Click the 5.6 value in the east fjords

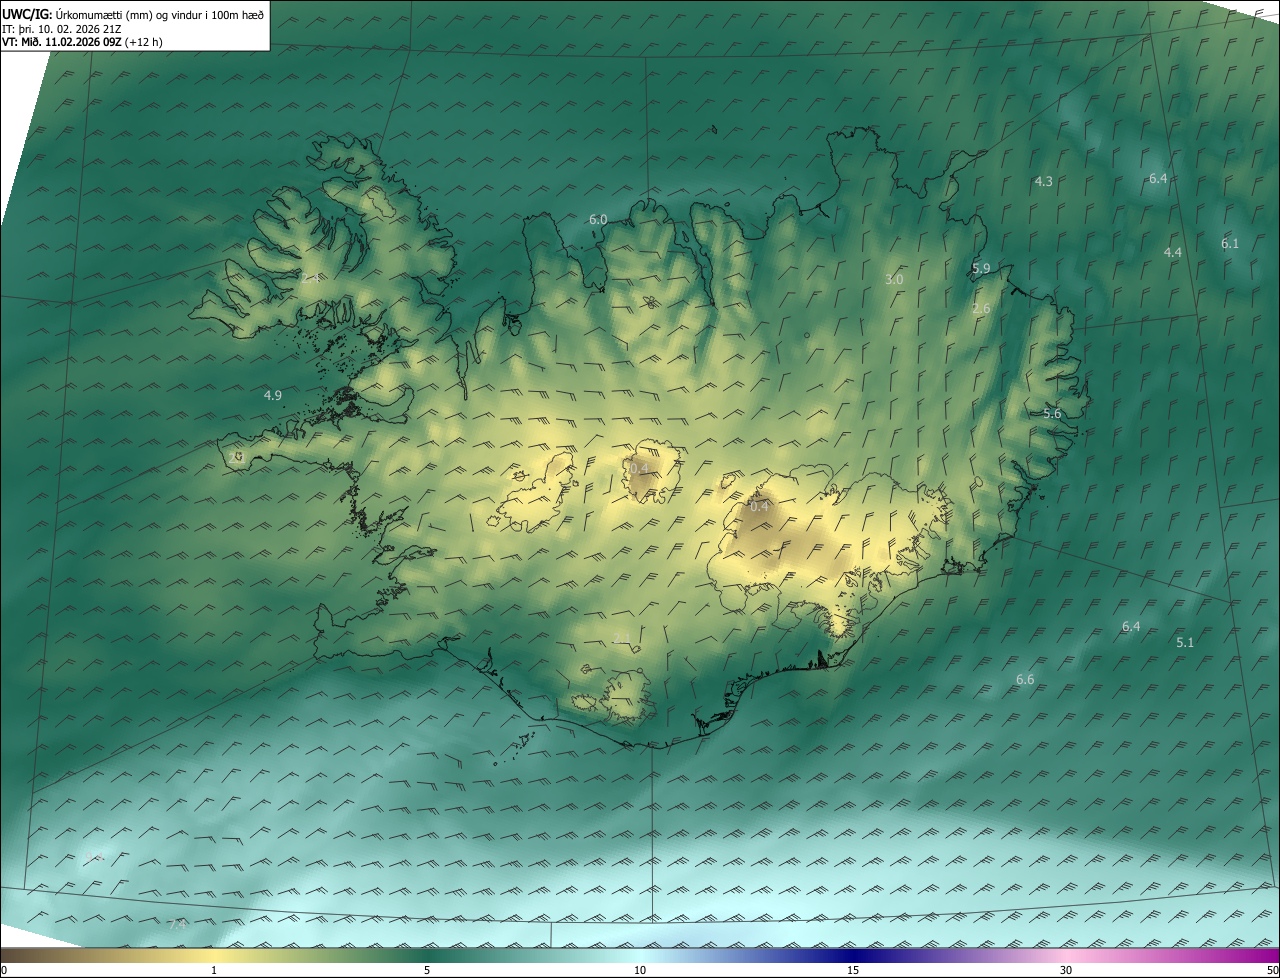click(x=1052, y=413)
